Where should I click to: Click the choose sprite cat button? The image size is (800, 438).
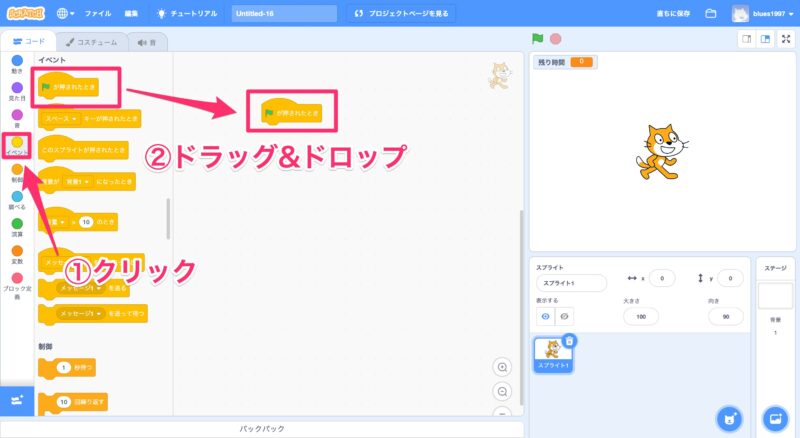pos(730,417)
